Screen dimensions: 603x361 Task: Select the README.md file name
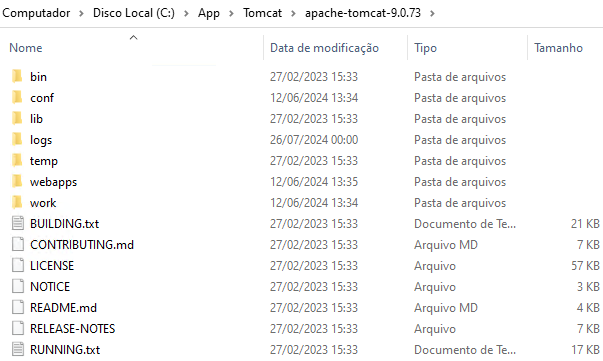(x=63, y=308)
